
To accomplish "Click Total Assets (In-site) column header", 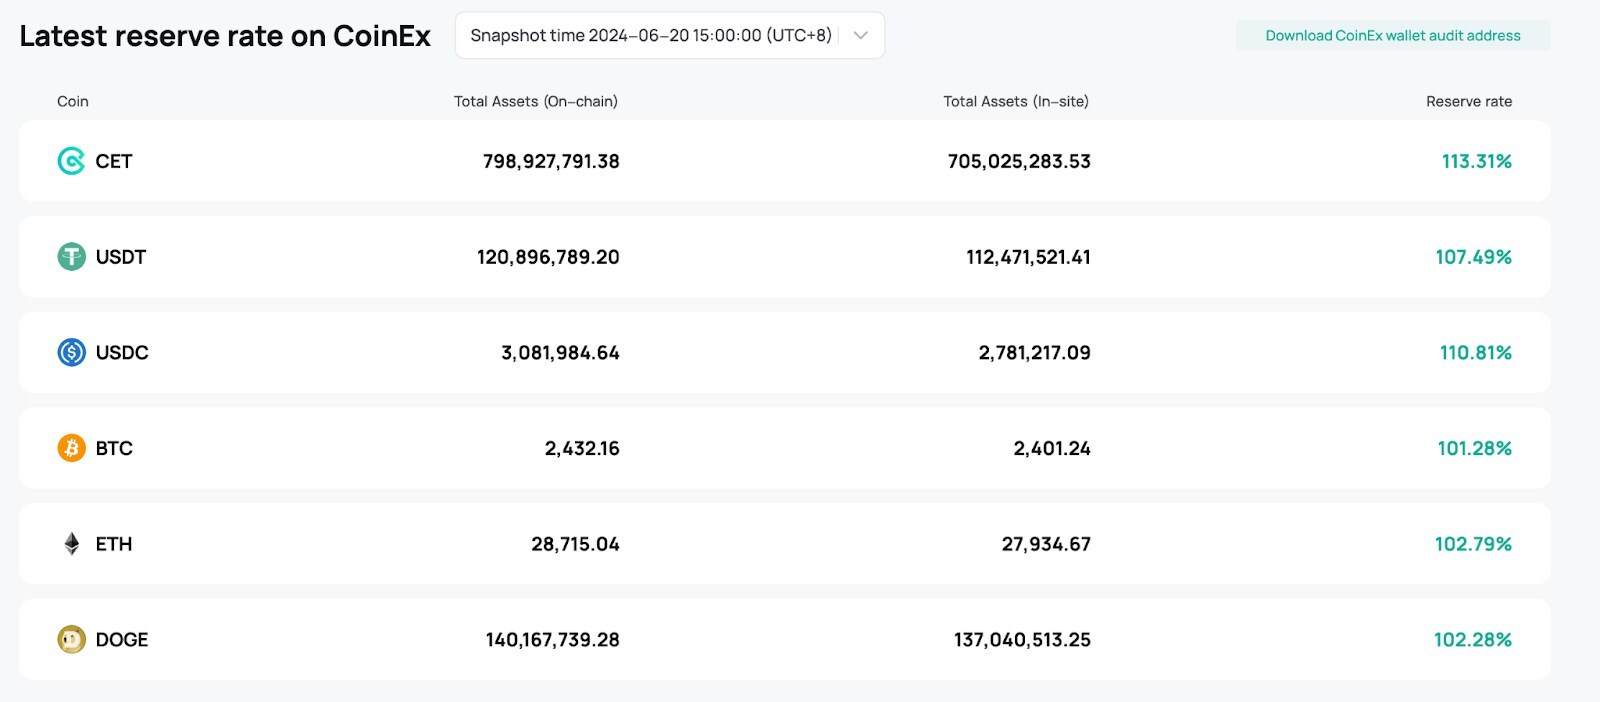I will 1015,101.
